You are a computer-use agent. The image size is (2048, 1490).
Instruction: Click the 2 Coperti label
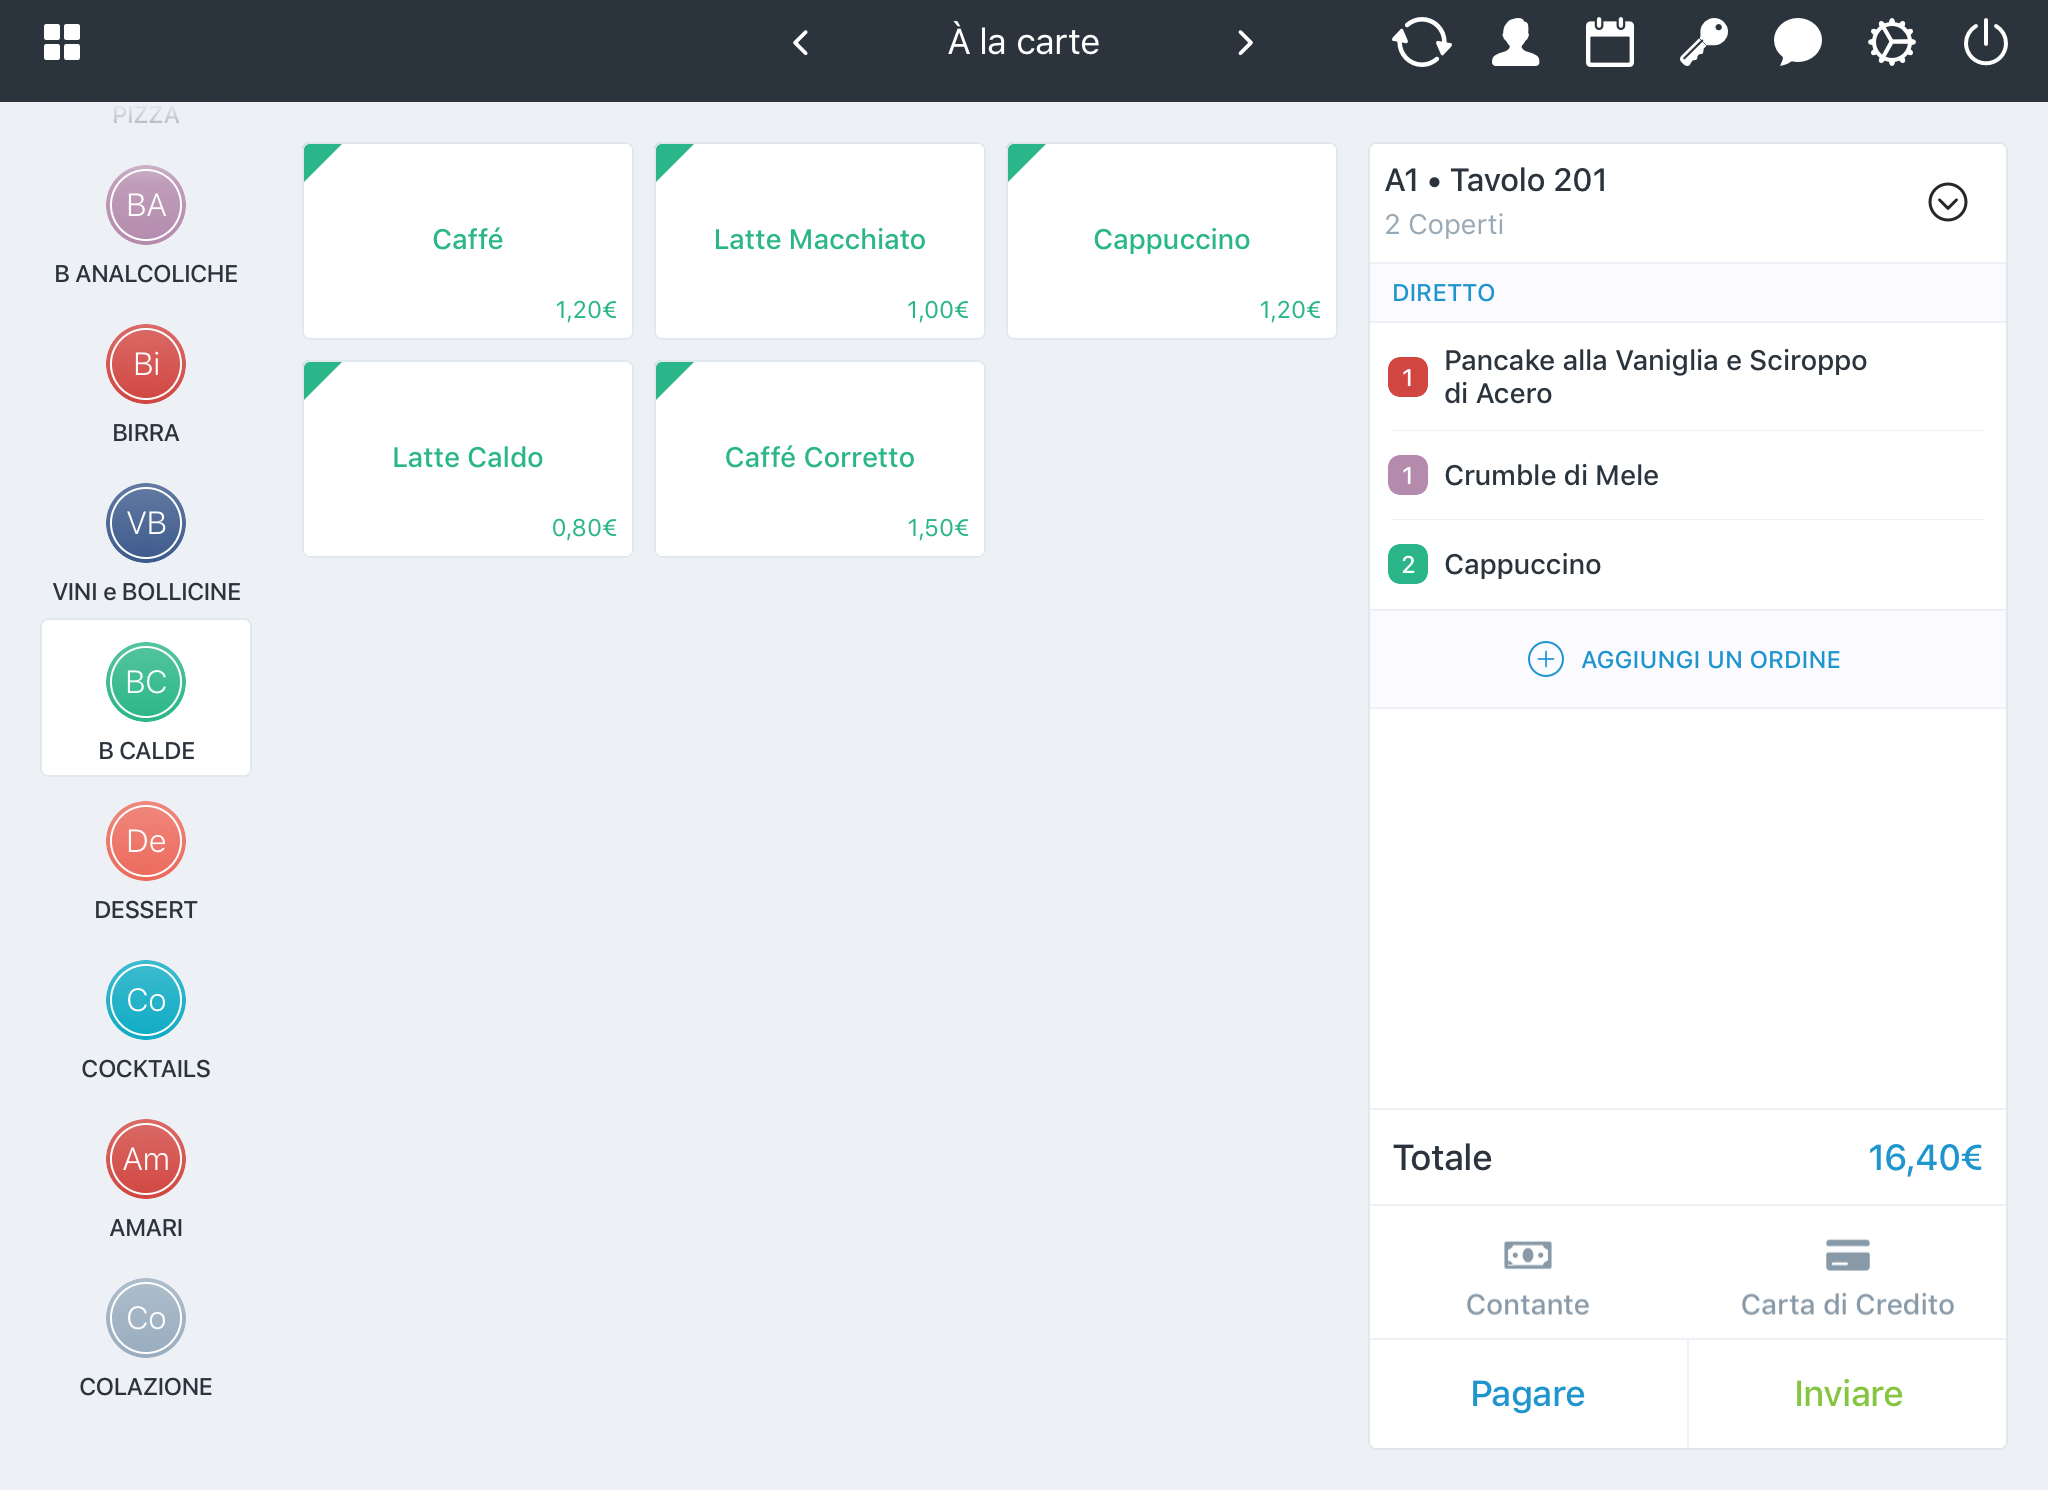(x=1444, y=225)
